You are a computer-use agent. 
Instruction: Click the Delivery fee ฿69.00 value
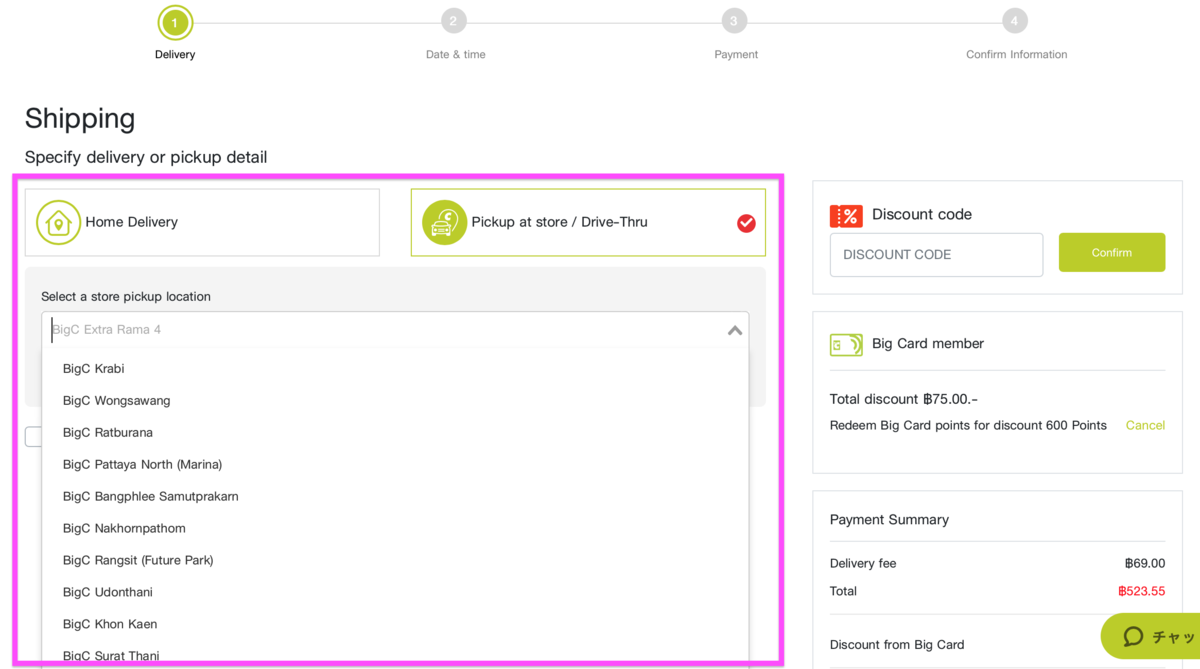click(1144, 564)
